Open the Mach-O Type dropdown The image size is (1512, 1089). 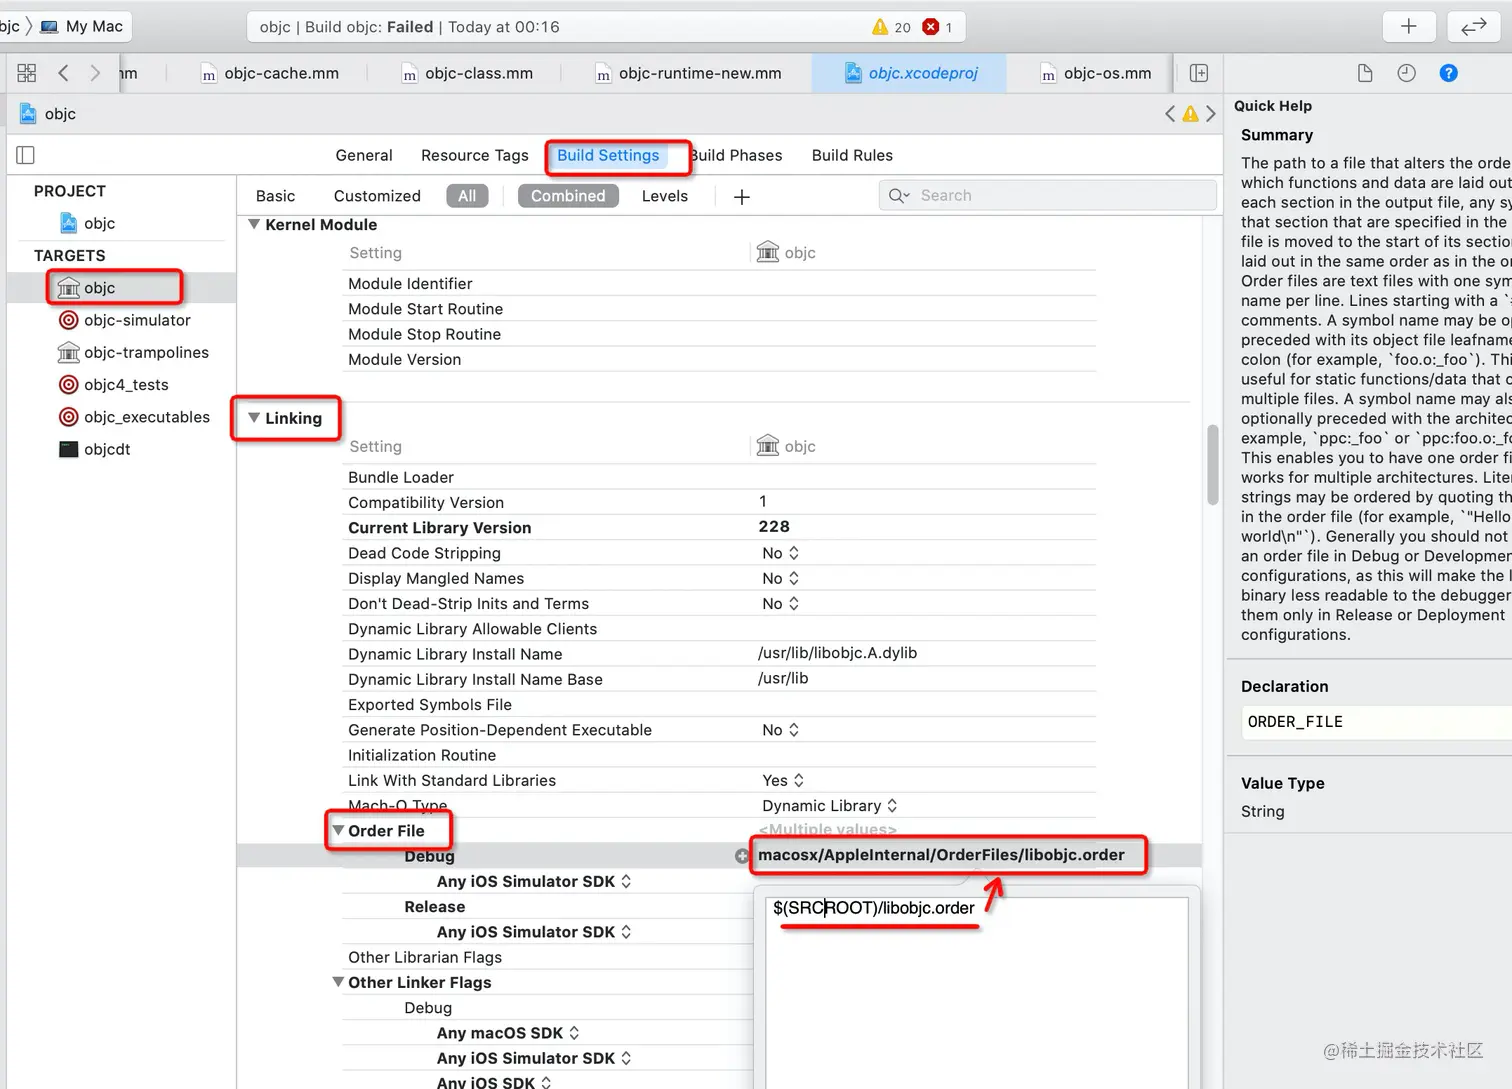(x=830, y=805)
